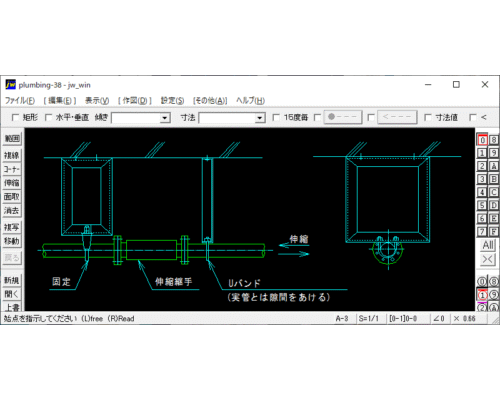This screenshot has width=500, height=400.
Task: Select layer 9 button
Action: pos(494,153)
